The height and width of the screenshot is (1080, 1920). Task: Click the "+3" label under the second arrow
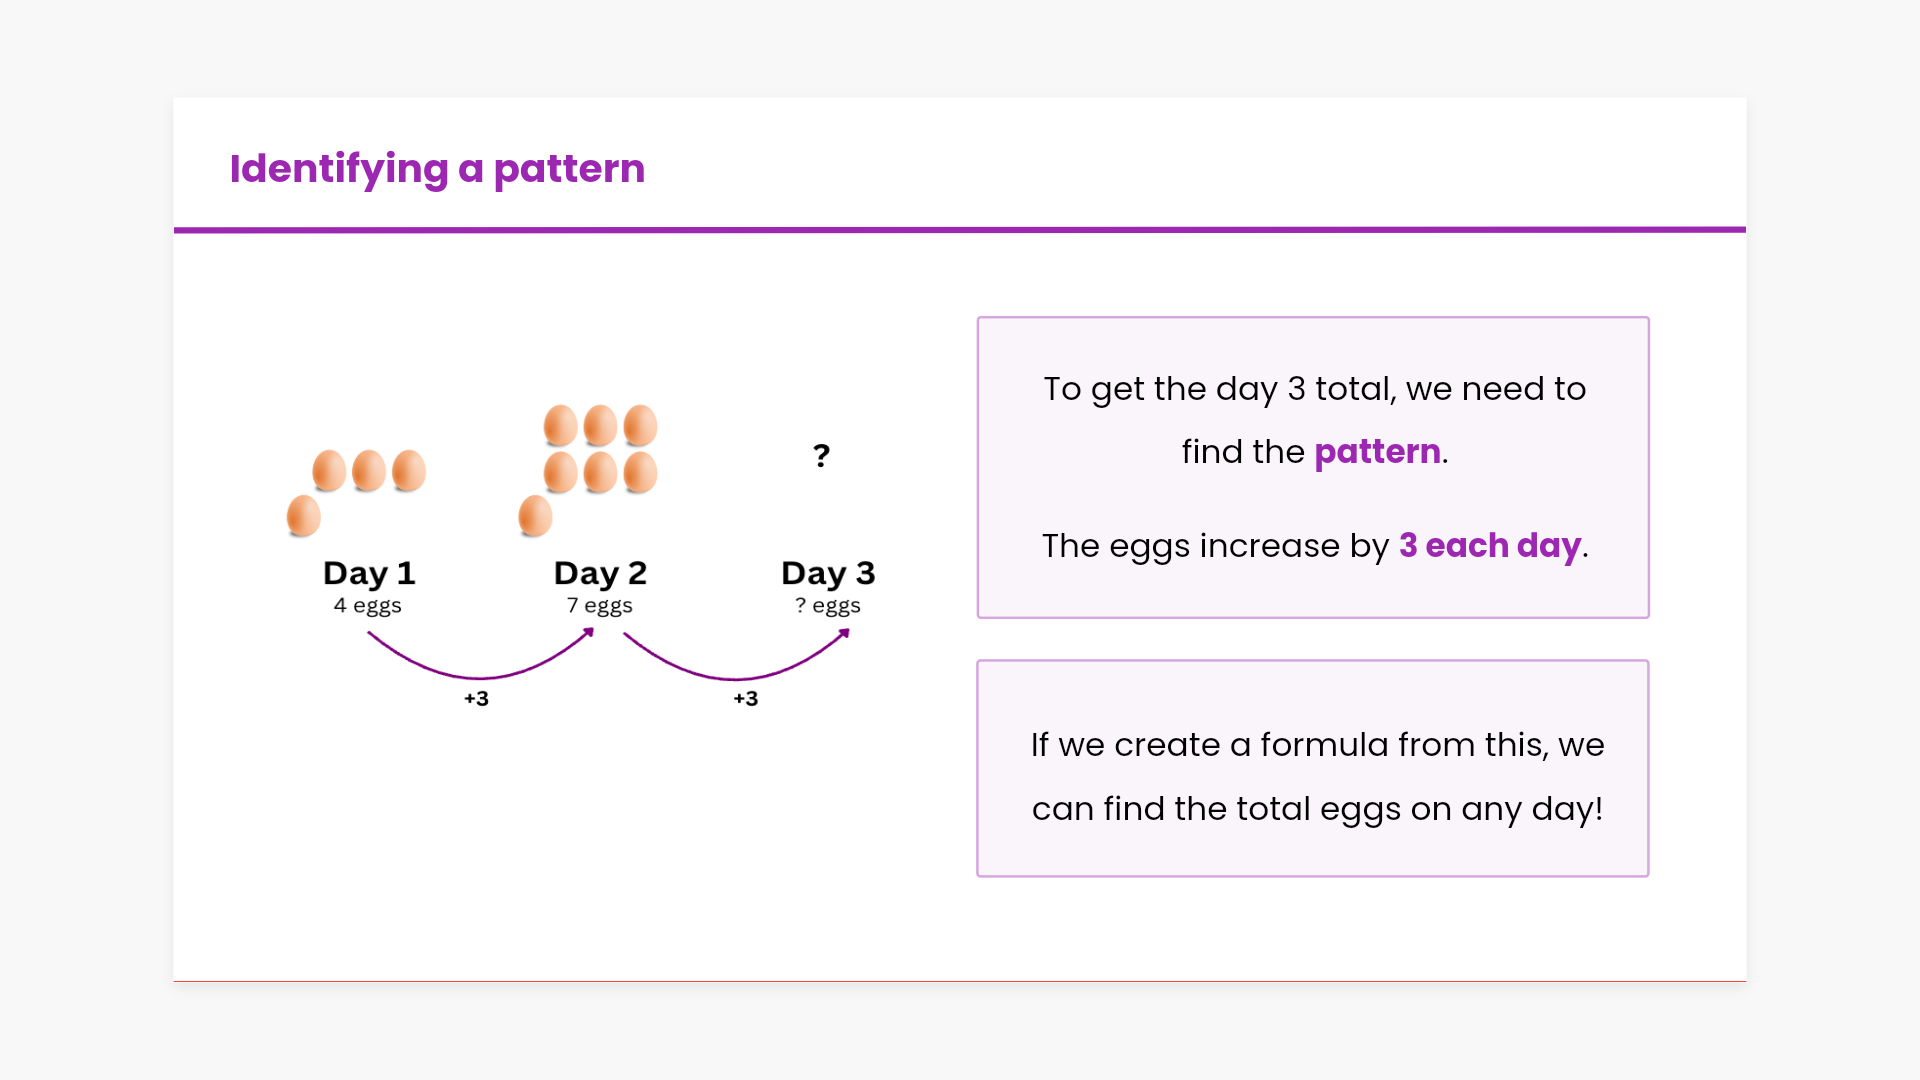tap(746, 699)
